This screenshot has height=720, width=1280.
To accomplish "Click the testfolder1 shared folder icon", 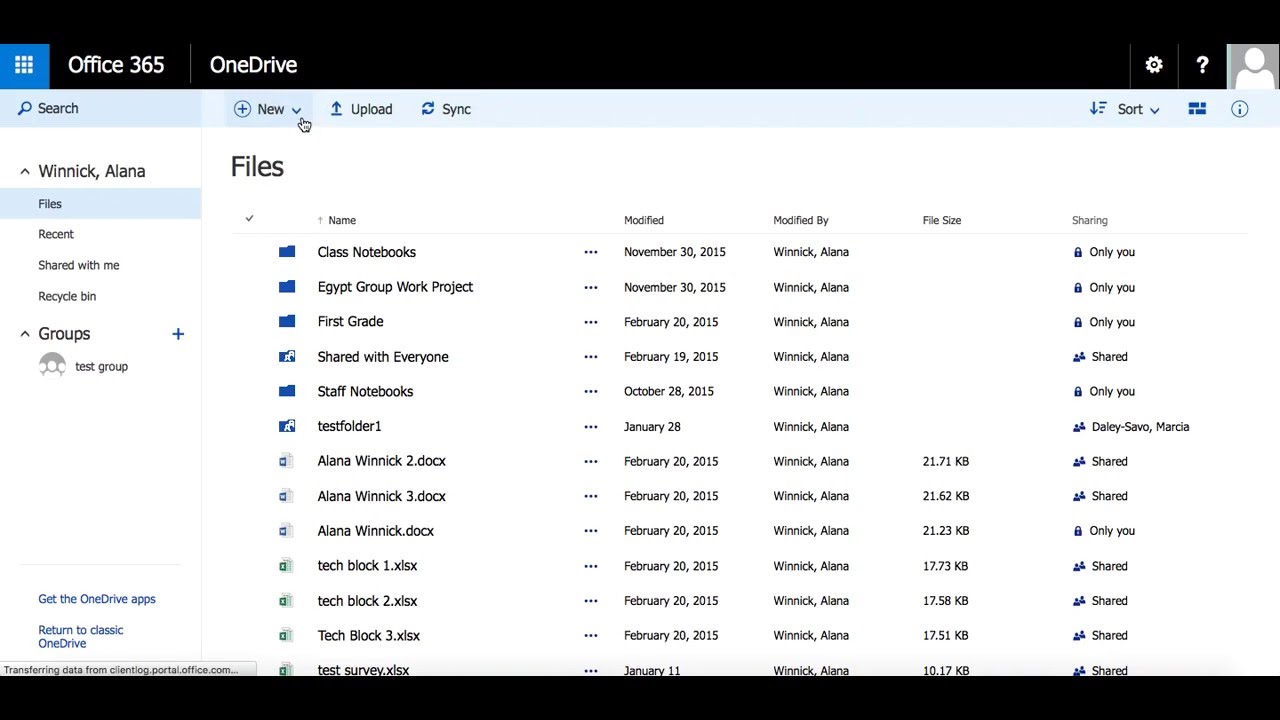I will coord(287,426).
